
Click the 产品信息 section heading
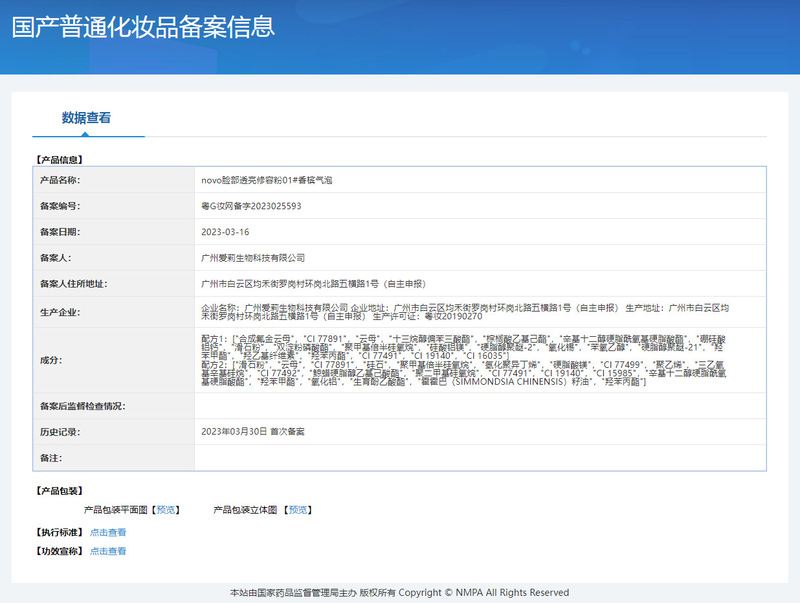pos(59,160)
